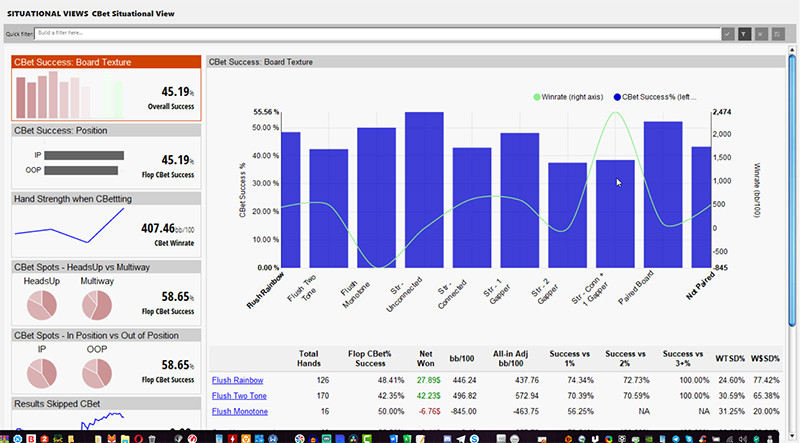Click the Flush Monotone row link
This screenshot has width=800, height=443.
(x=241, y=411)
